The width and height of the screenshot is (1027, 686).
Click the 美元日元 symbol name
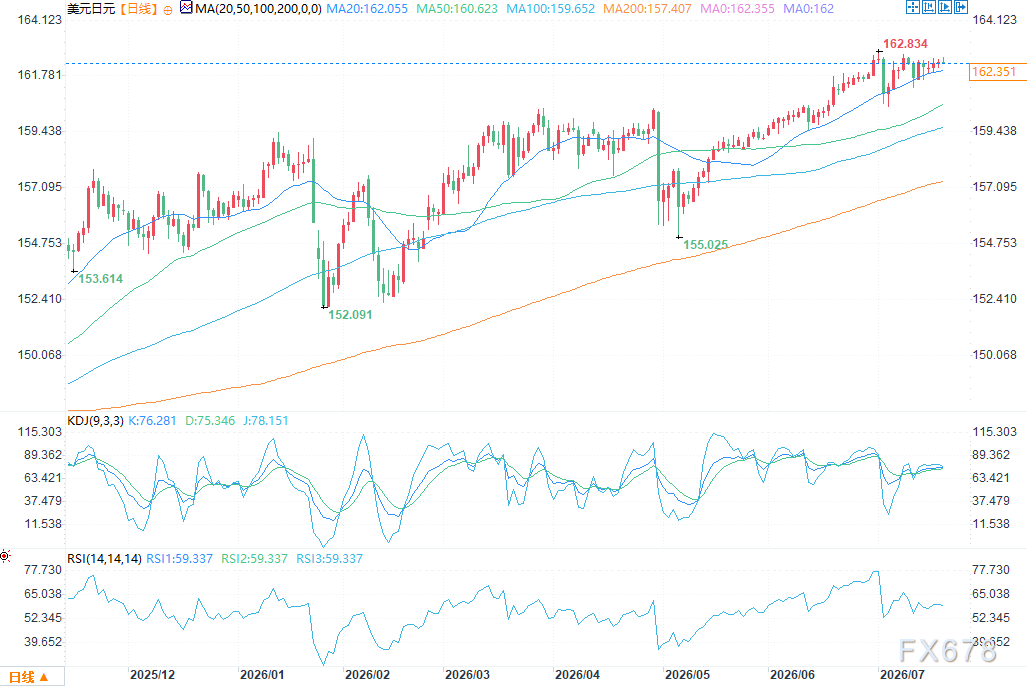click(91, 9)
